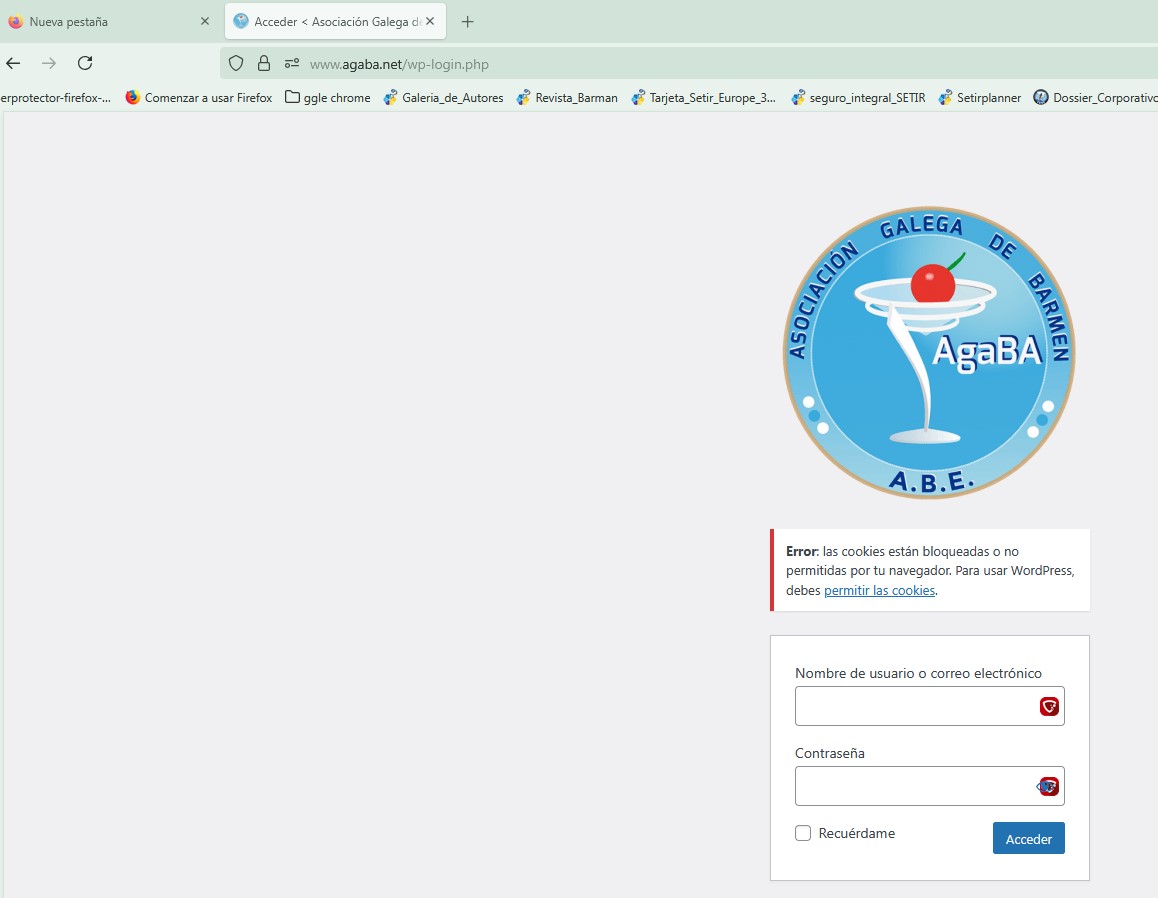
Task: Show password with the eye icon
Action: [x=1043, y=787]
